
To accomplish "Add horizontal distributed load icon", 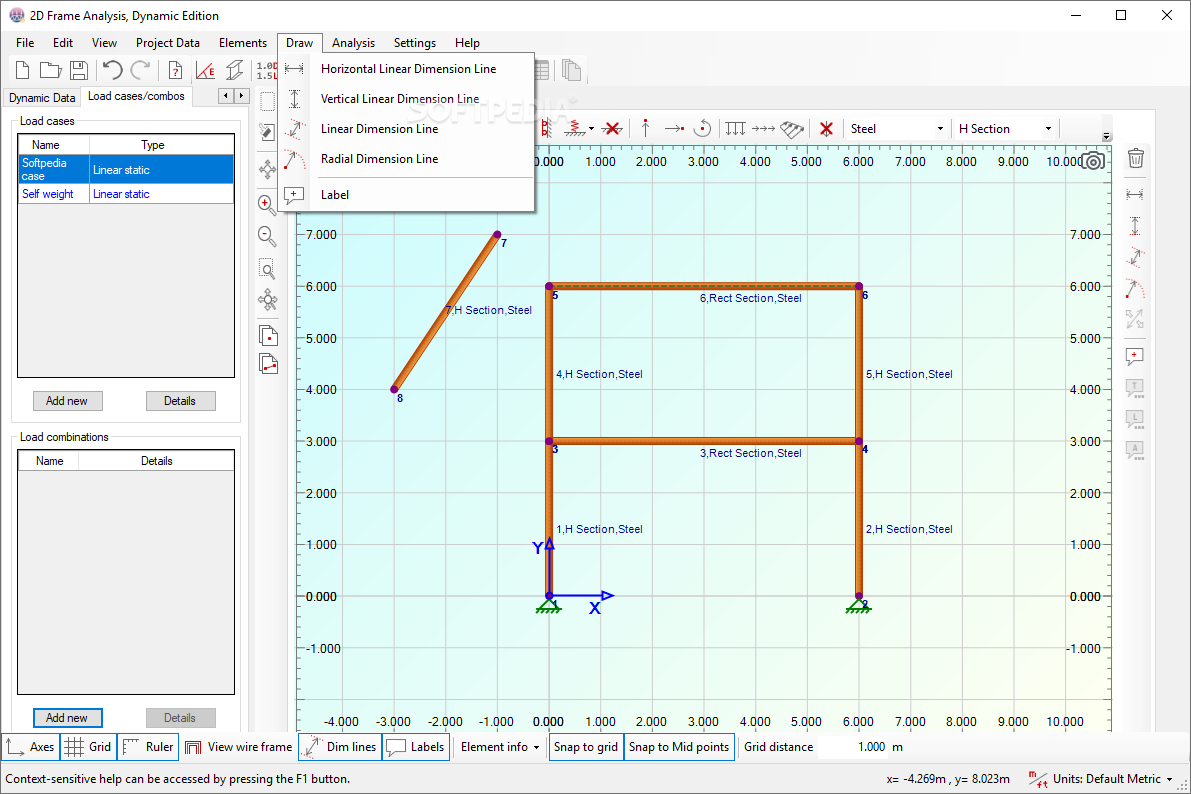I will coord(763,128).
